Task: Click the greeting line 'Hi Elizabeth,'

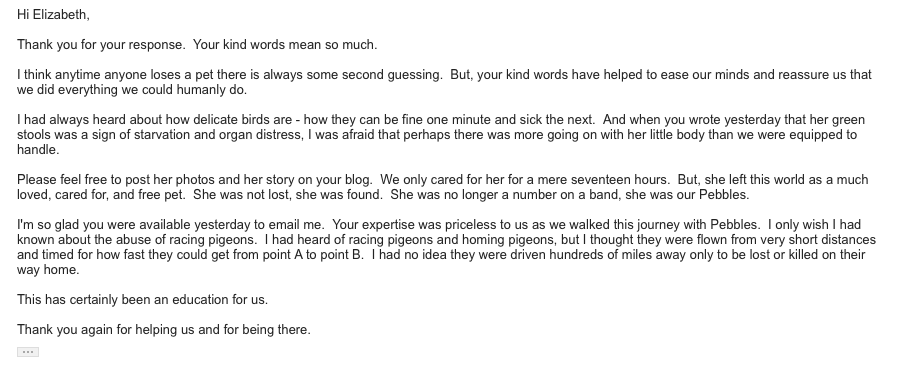Action: pyautogui.click(x=53, y=15)
